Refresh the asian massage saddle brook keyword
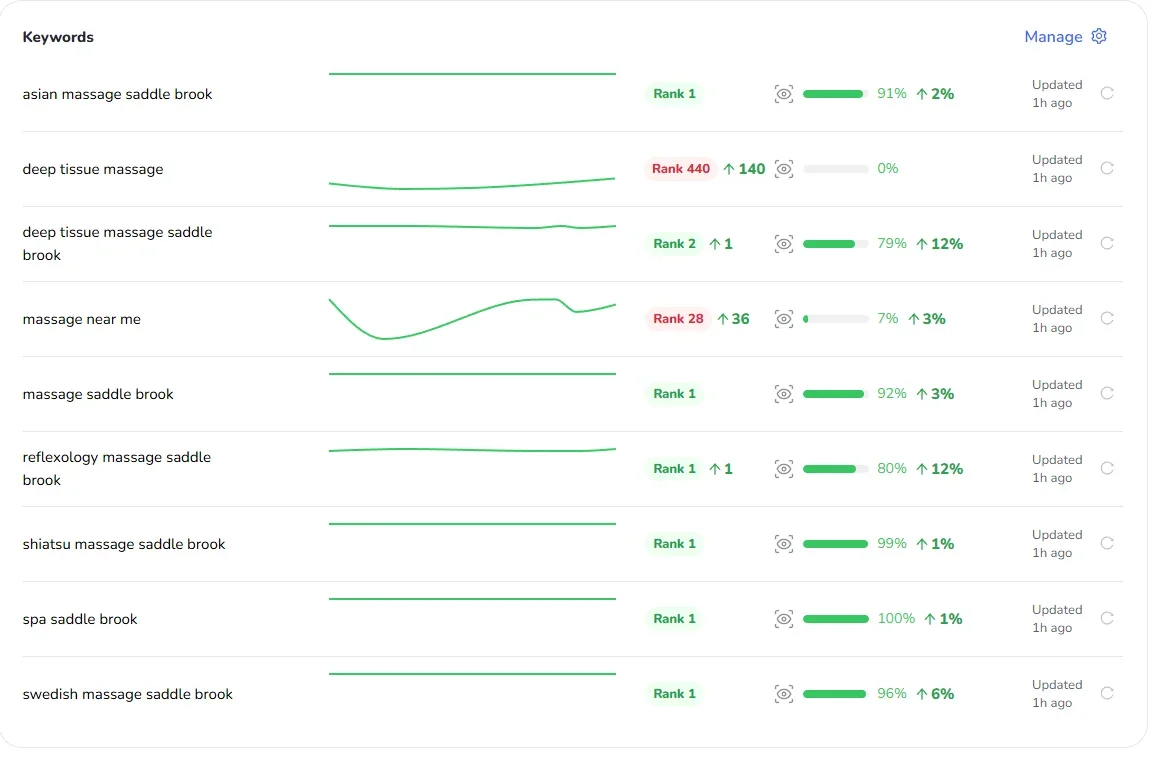Screen dimensions: 1156x757 (1107, 93)
